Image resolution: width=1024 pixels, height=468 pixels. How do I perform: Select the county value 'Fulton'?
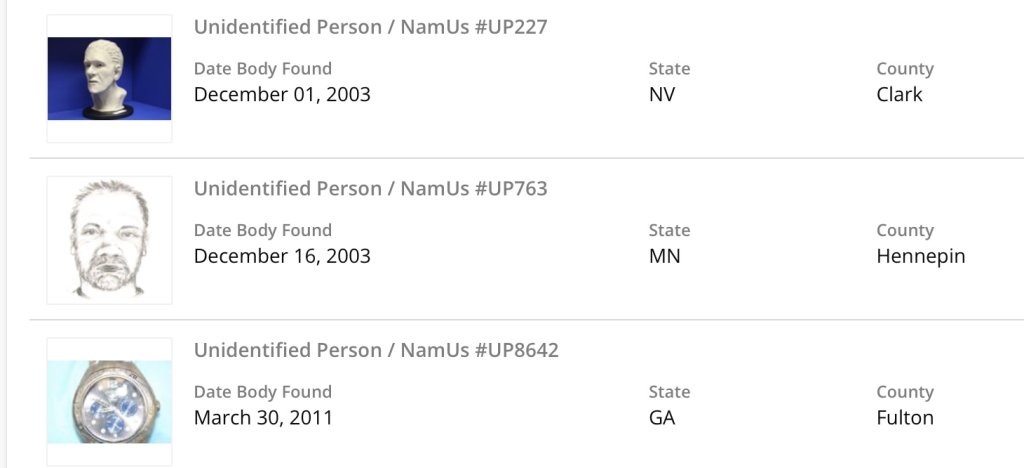905,417
